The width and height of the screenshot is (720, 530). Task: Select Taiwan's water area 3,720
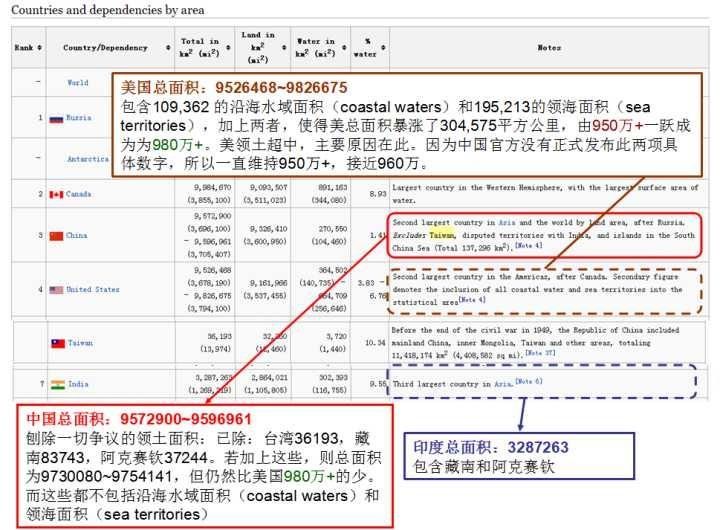point(337,336)
